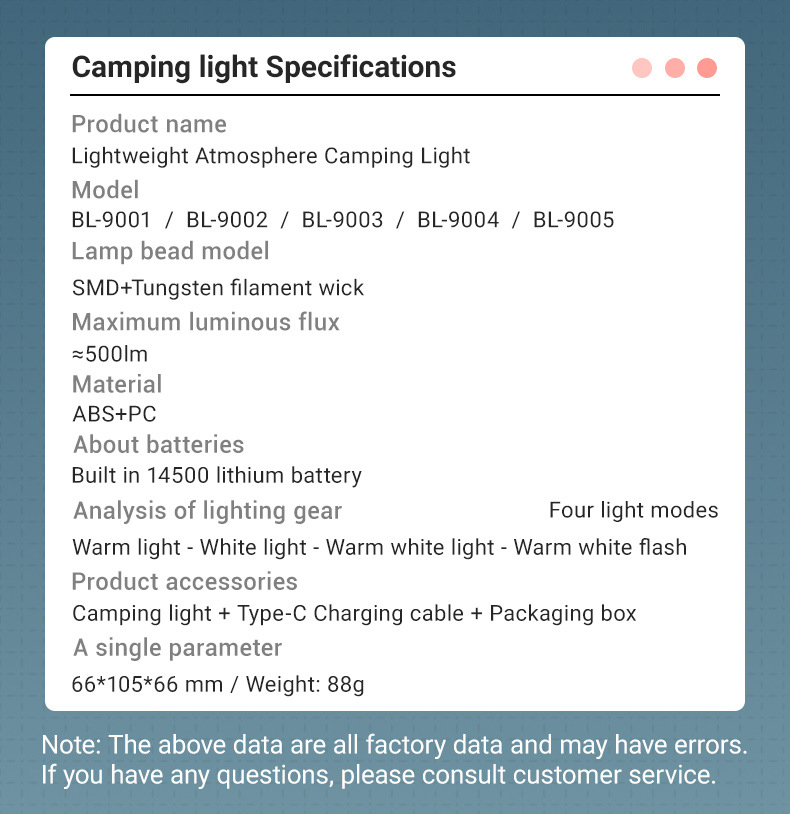790x814 pixels.
Task: Select SMD+Tungsten filament wick text
Action: pyautogui.click(x=218, y=288)
